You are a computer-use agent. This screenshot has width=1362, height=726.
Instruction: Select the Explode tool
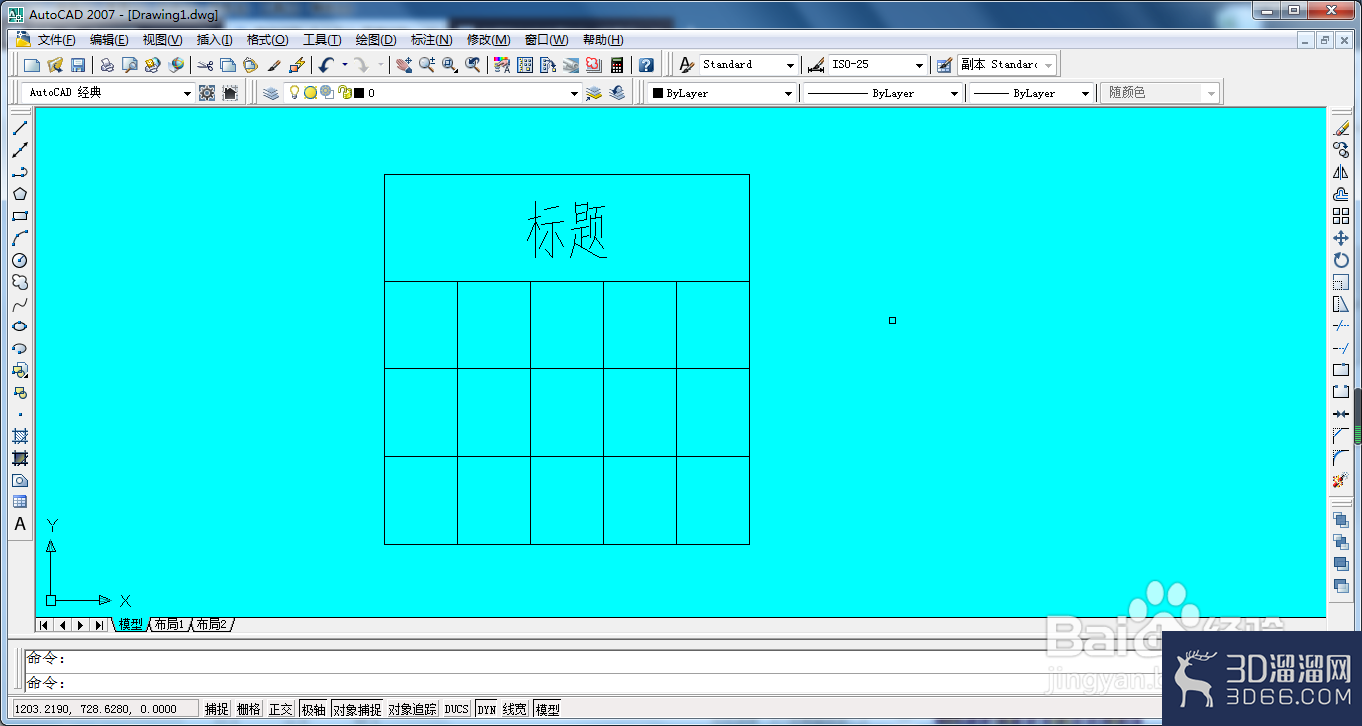click(1341, 480)
